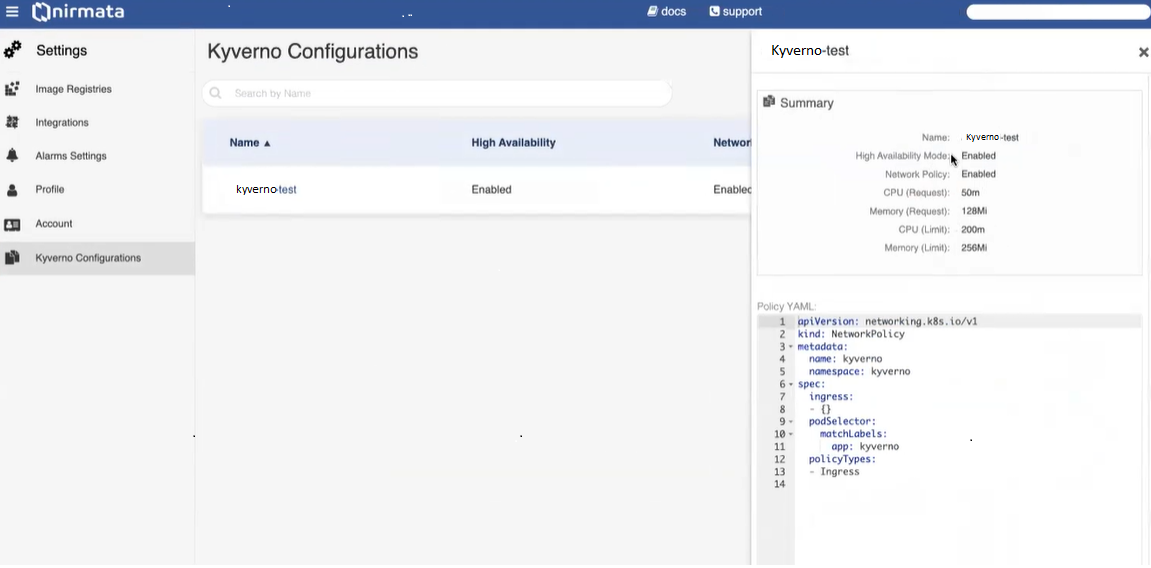Screen dimensions: 1151x568
Task: Click the - Ingress YAML line
Action: (834, 471)
